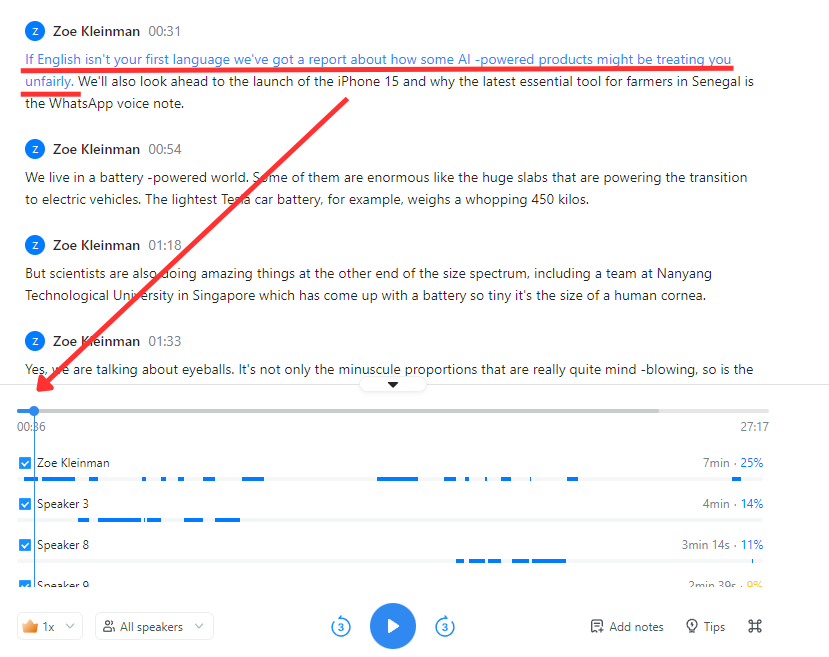
Task: Uncheck the Zoe Kleinman speaker checkbox
Action: coord(25,463)
